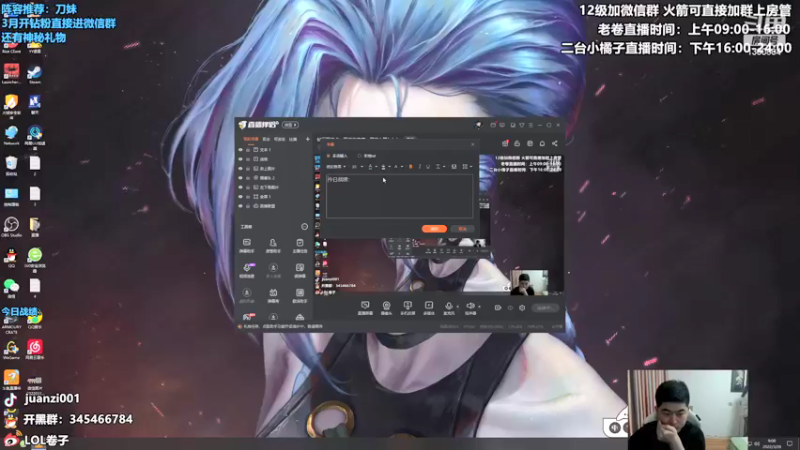
Task: Toggle bold formatting in text dialog
Action: [x=411, y=167]
